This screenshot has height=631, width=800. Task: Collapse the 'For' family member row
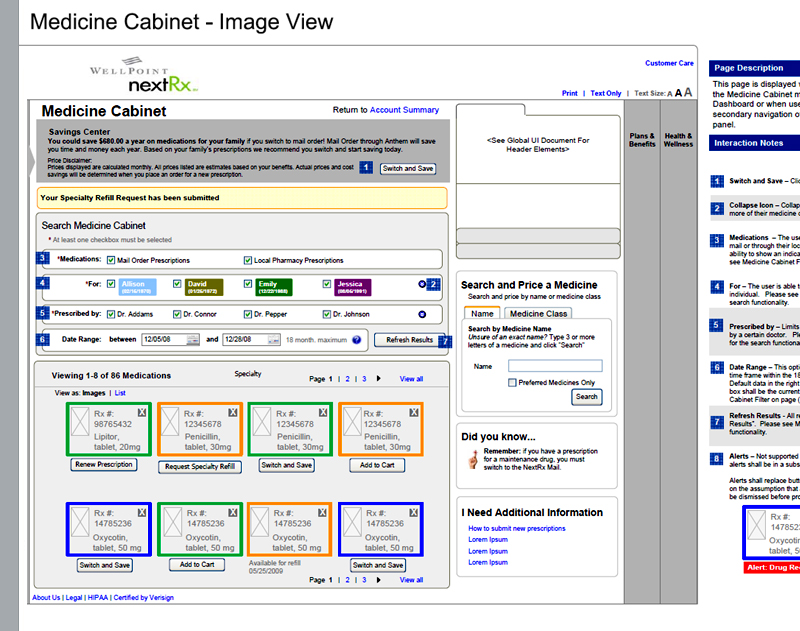422,284
